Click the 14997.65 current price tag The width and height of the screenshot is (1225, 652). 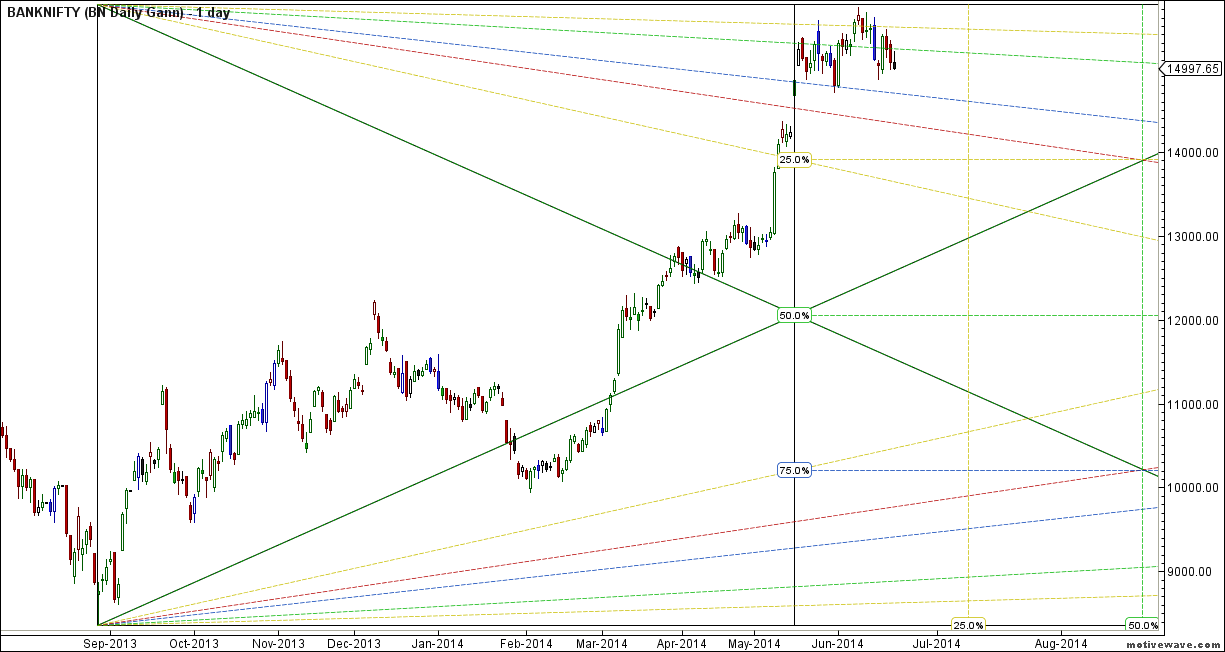tap(1193, 69)
